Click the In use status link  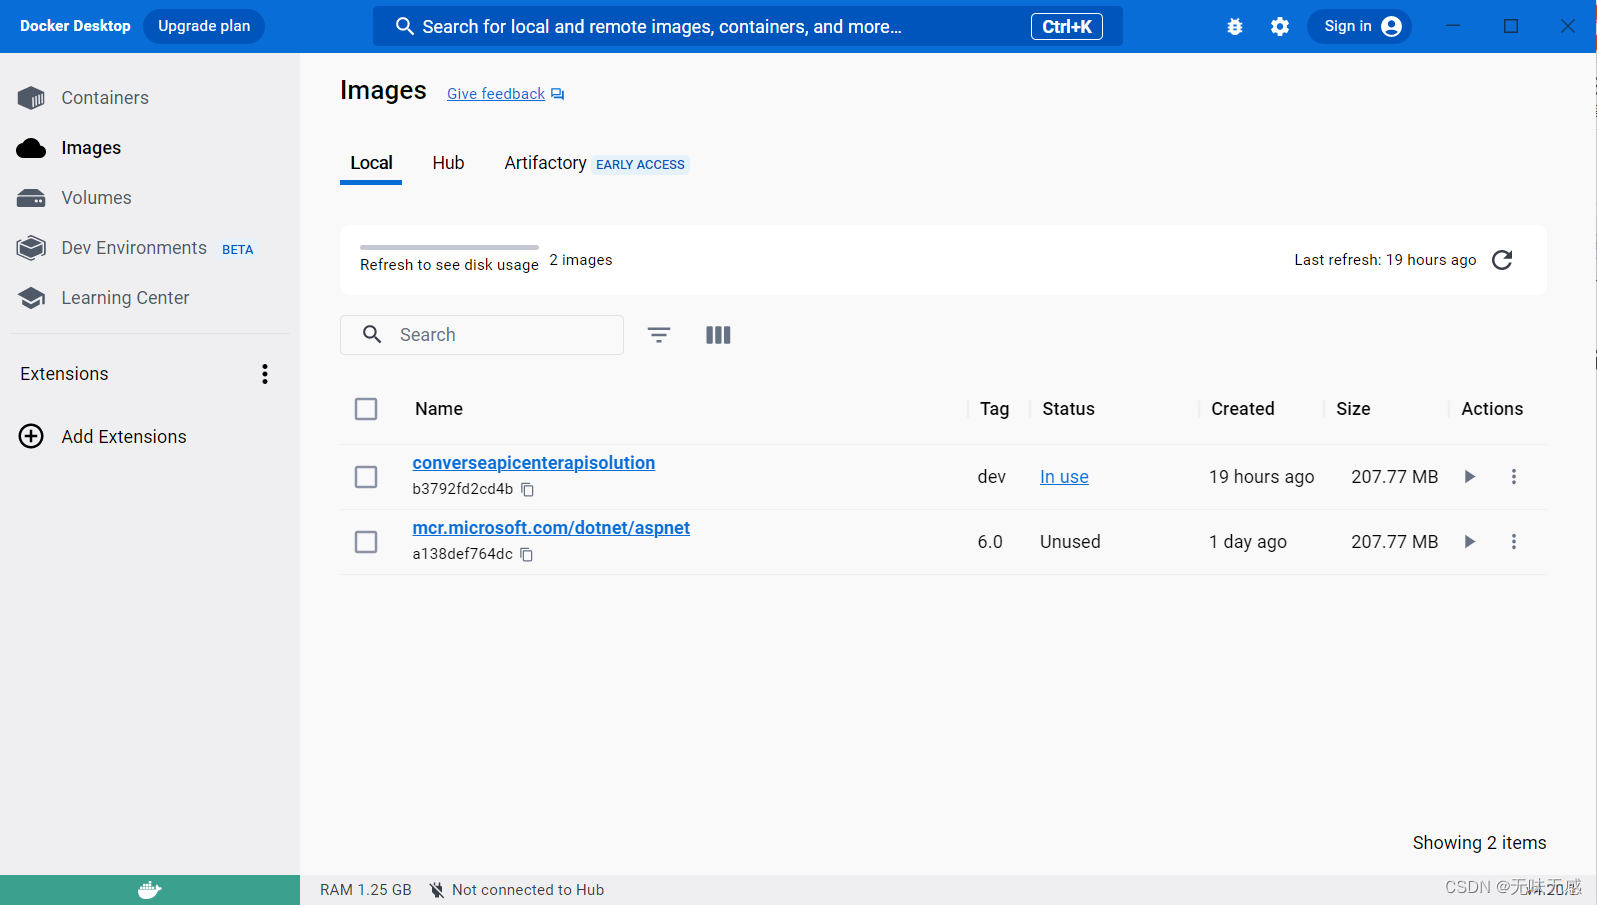point(1064,477)
